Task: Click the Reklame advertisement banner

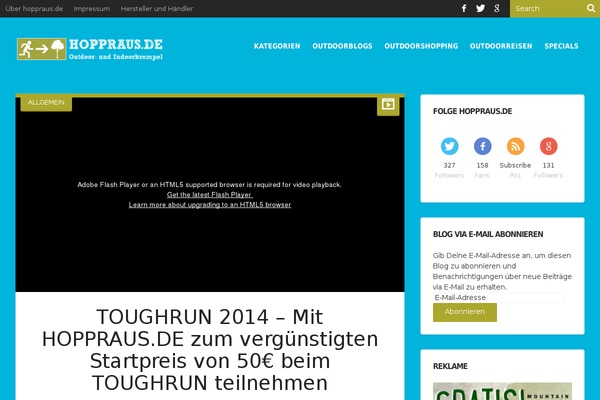Action: coord(502,391)
